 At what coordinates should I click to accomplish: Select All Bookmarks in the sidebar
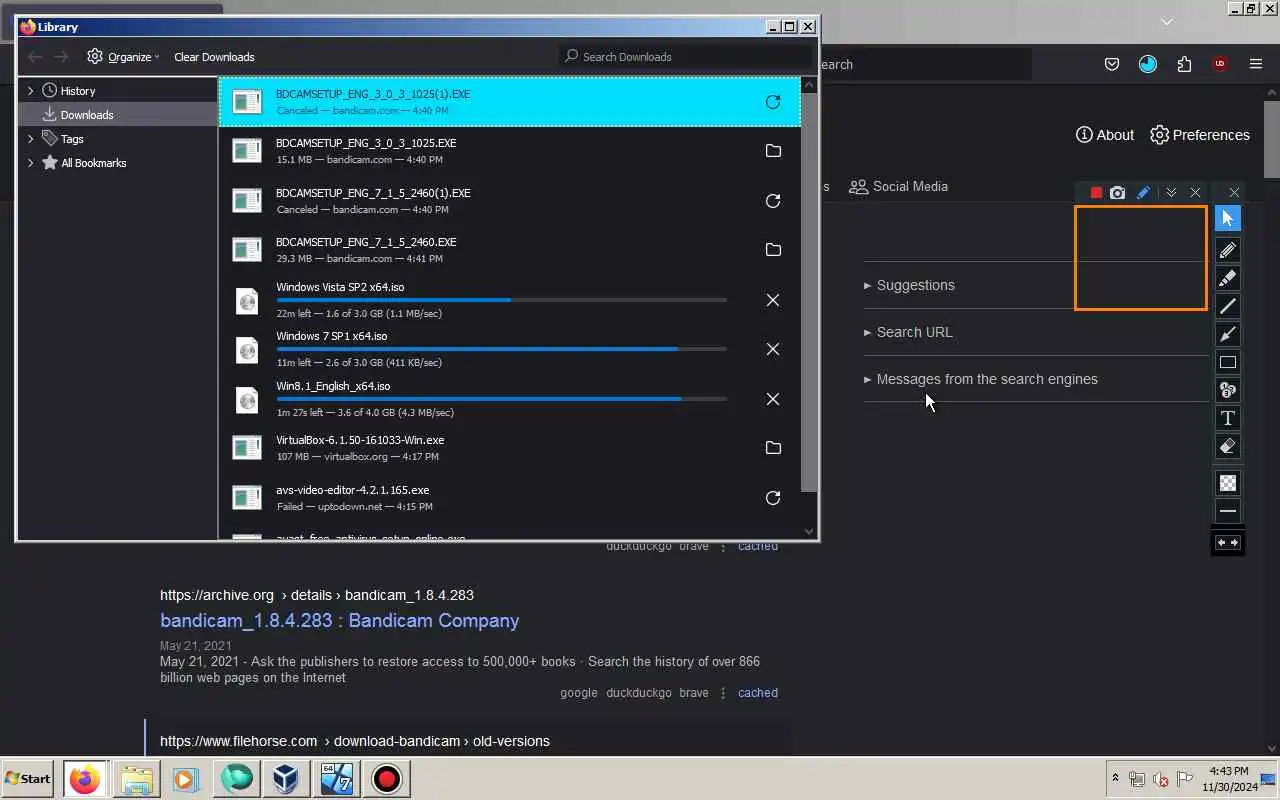(x=93, y=163)
